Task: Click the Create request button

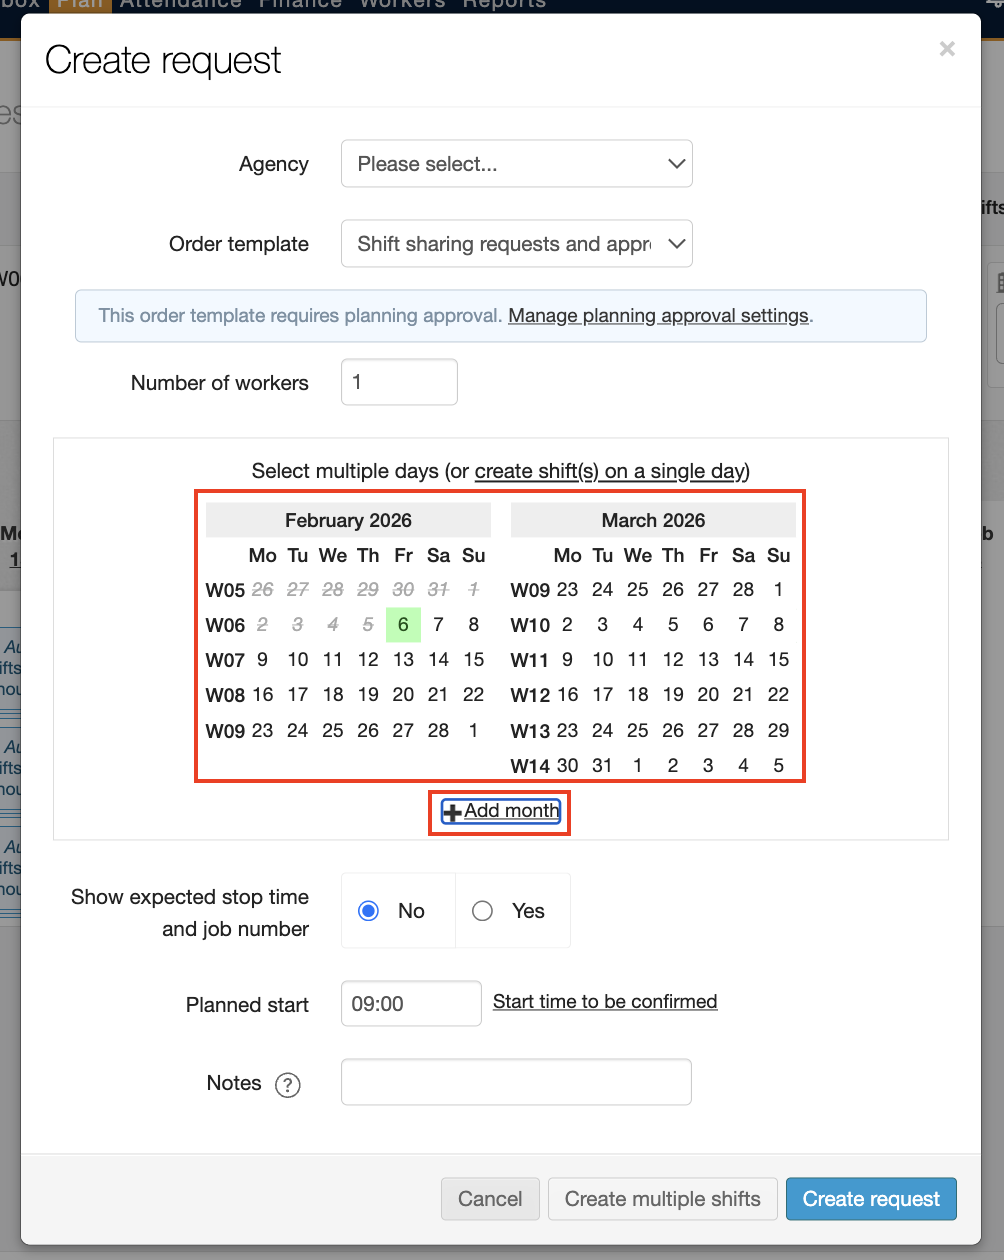Action: [871, 1198]
